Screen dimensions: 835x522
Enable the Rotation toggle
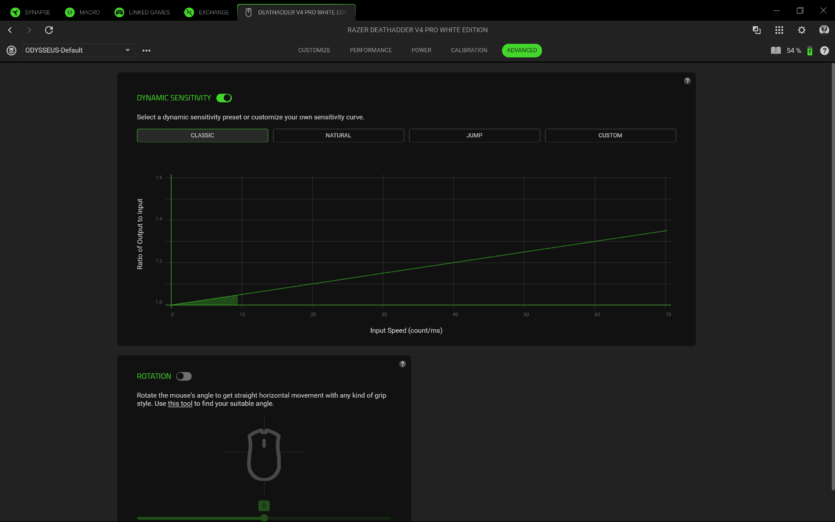(183, 376)
